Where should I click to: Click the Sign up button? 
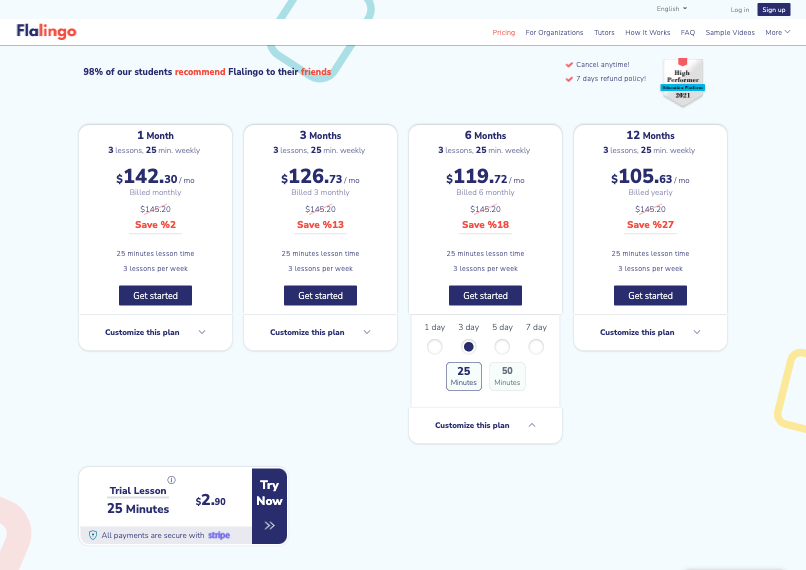[774, 10]
